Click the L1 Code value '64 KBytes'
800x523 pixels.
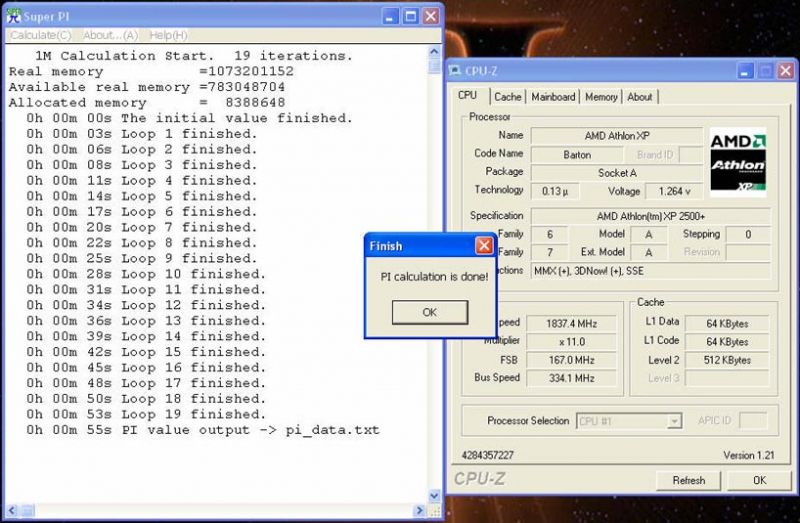pyautogui.click(x=727, y=342)
